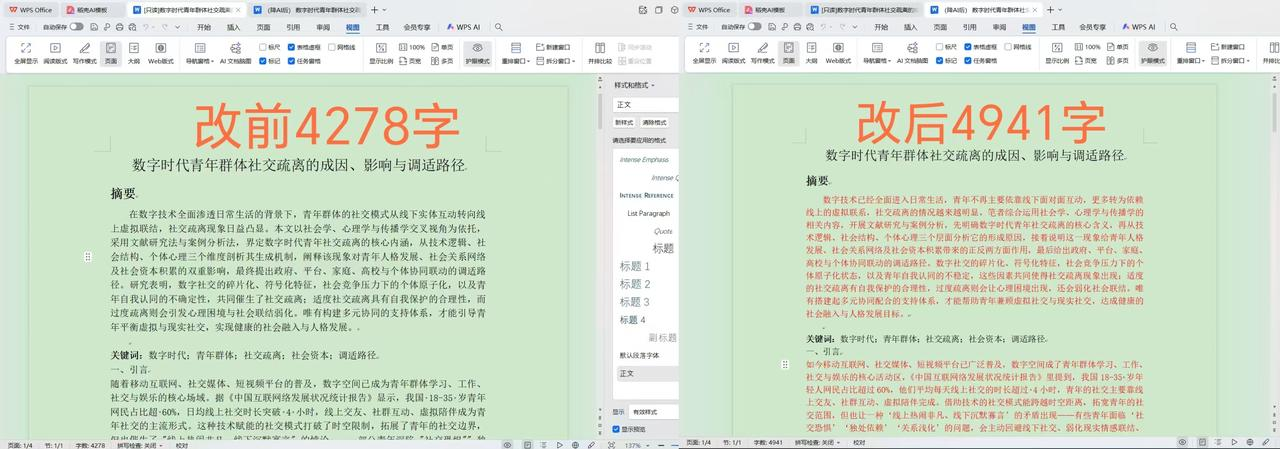The image size is (1280, 449).
Task: Open 大纲 view in right window
Action: click(811, 53)
